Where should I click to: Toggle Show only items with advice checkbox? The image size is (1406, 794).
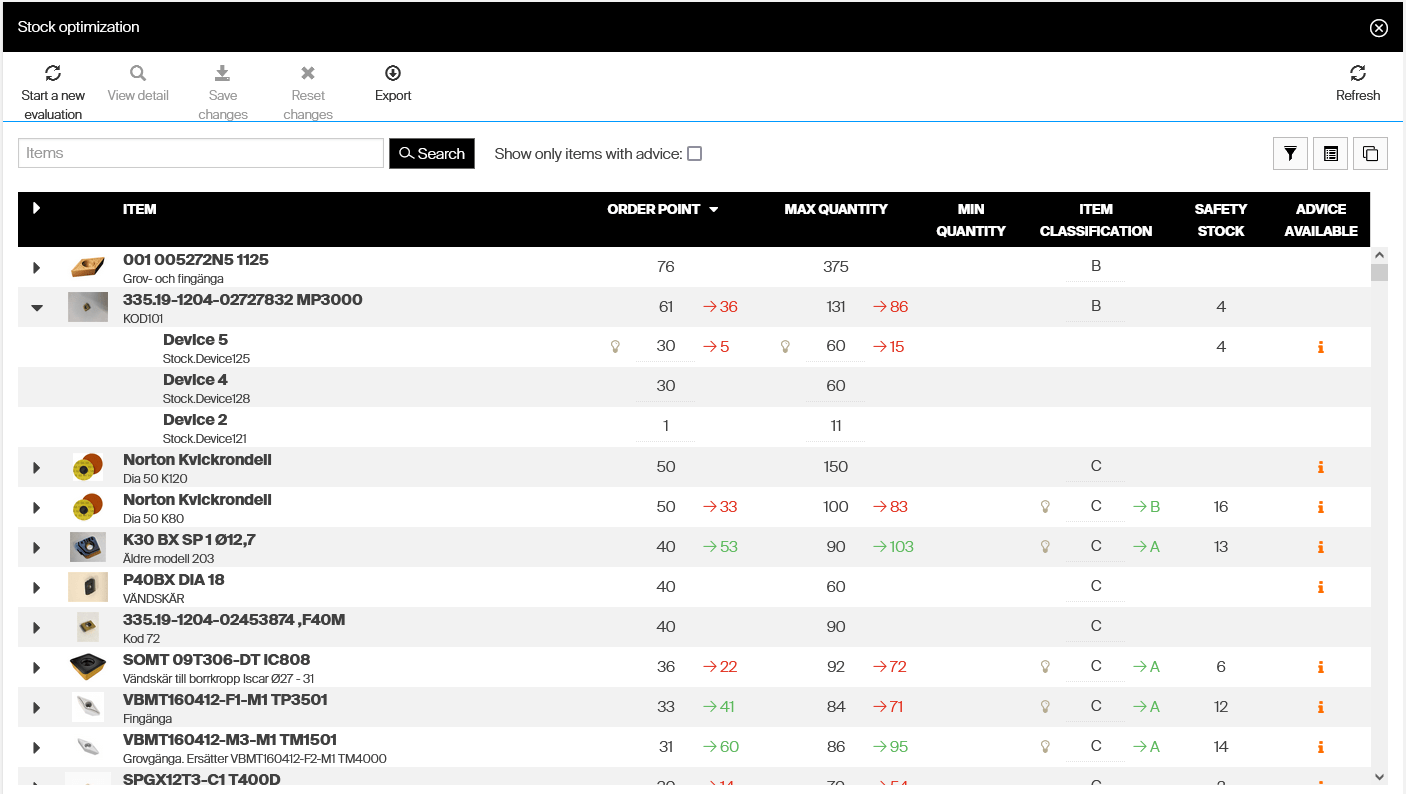tap(694, 154)
